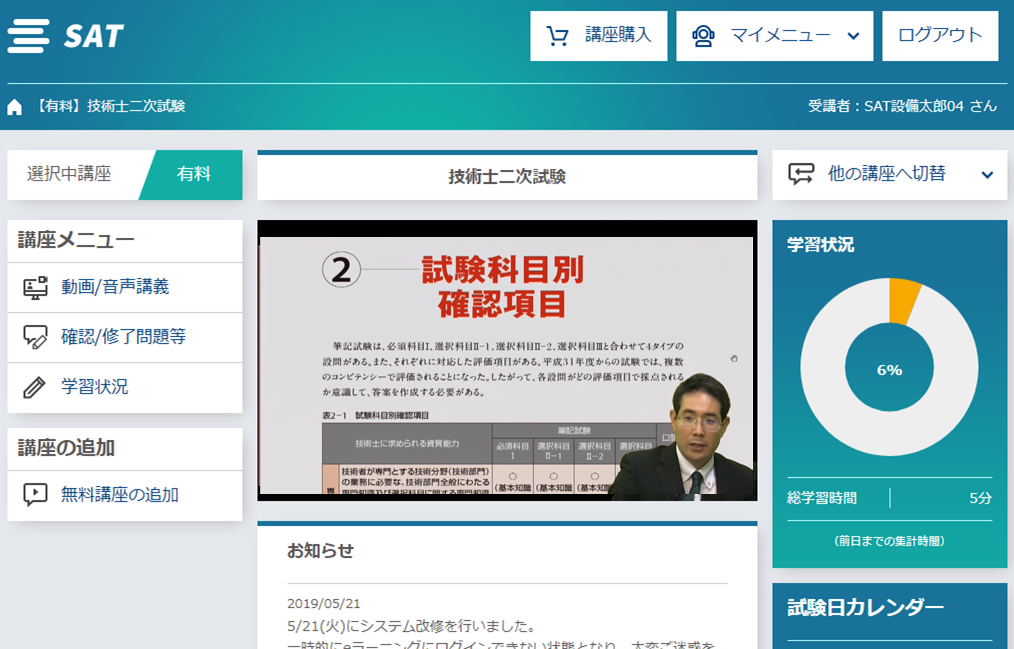This screenshot has height=649, width=1014.
Task: Click the orange progress segment of chart
Action: [x=903, y=300]
